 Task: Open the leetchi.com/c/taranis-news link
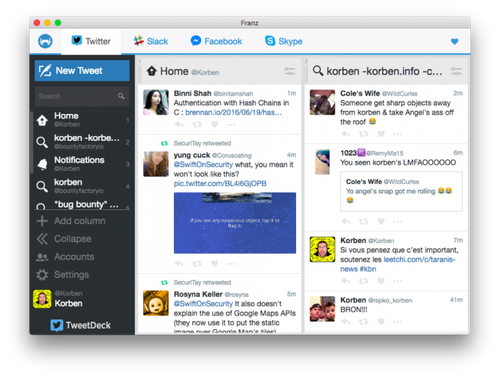tap(419, 260)
